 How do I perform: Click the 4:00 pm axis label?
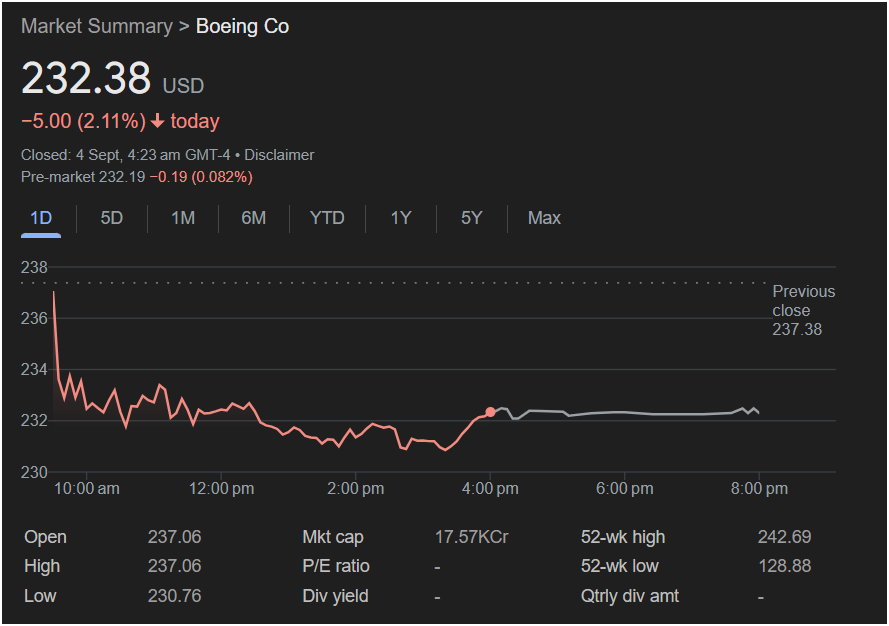[x=490, y=489]
